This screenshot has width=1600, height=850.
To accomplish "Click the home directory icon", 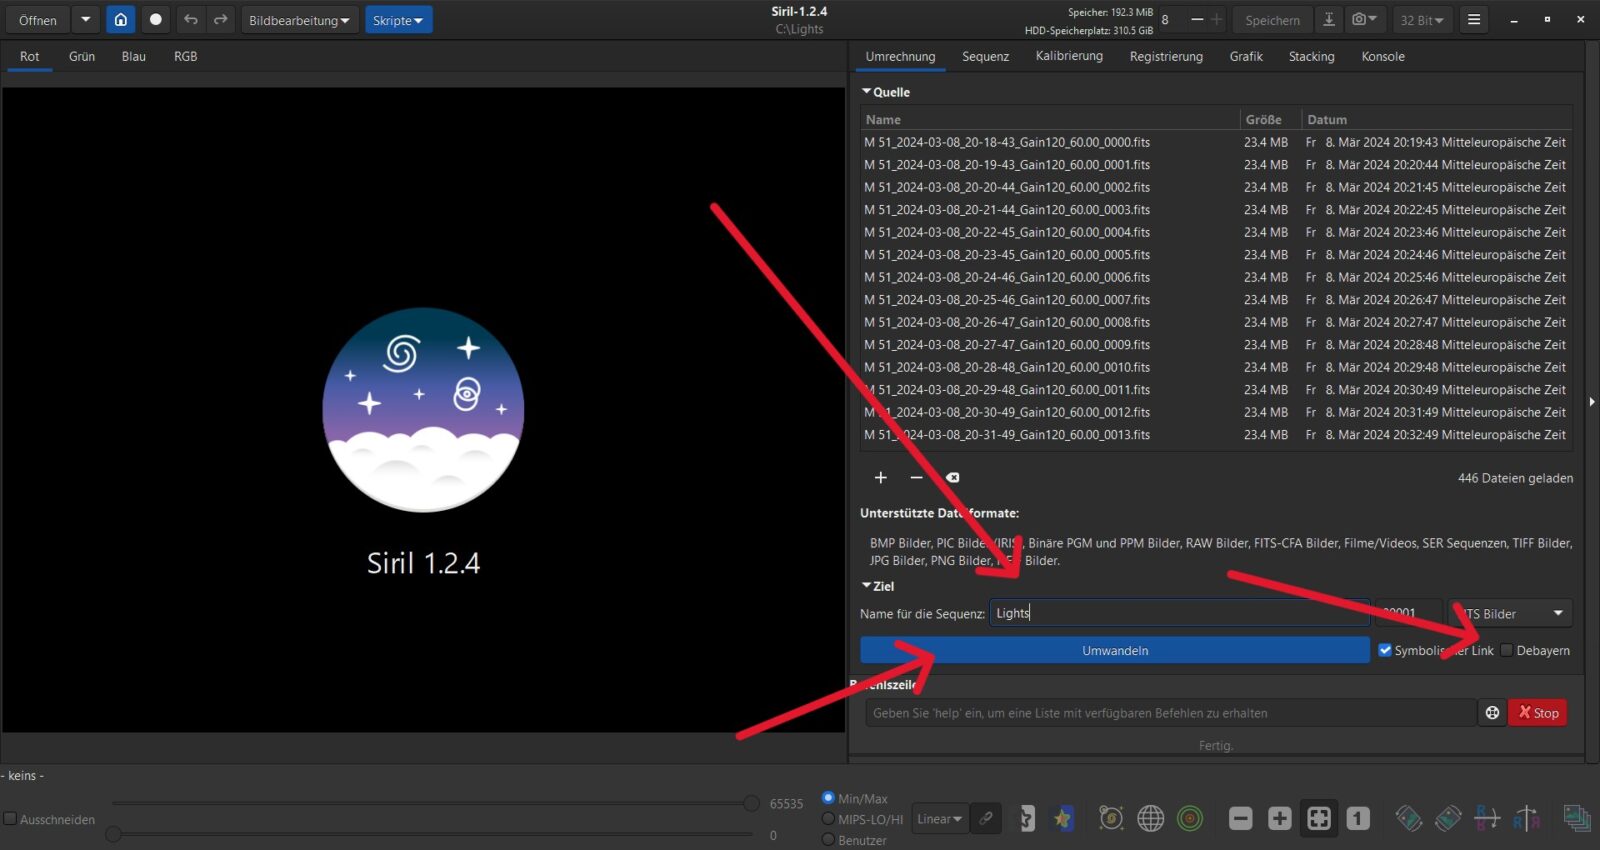I will [120, 20].
